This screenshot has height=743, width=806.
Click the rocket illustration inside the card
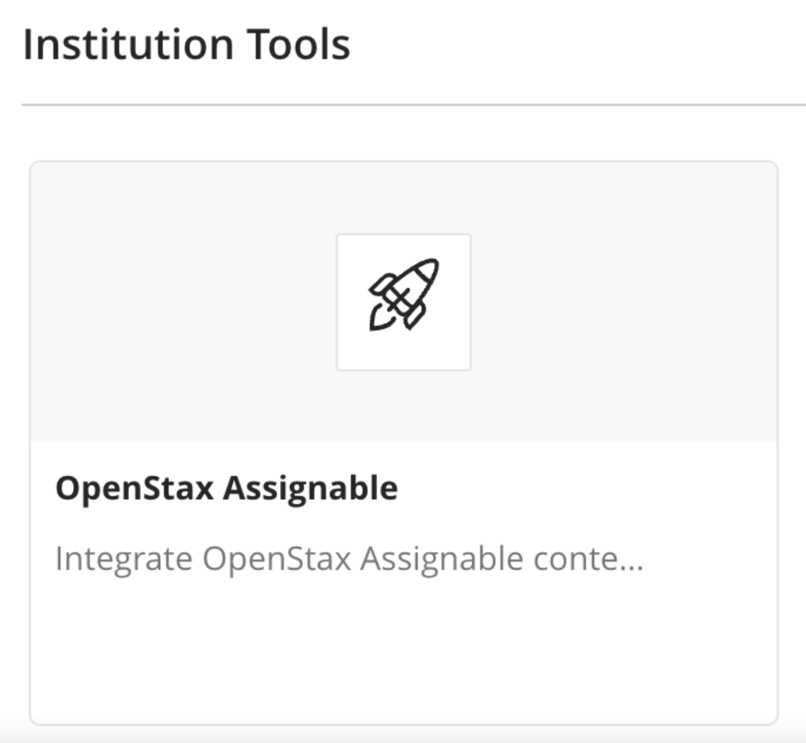(x=404, y=297)
